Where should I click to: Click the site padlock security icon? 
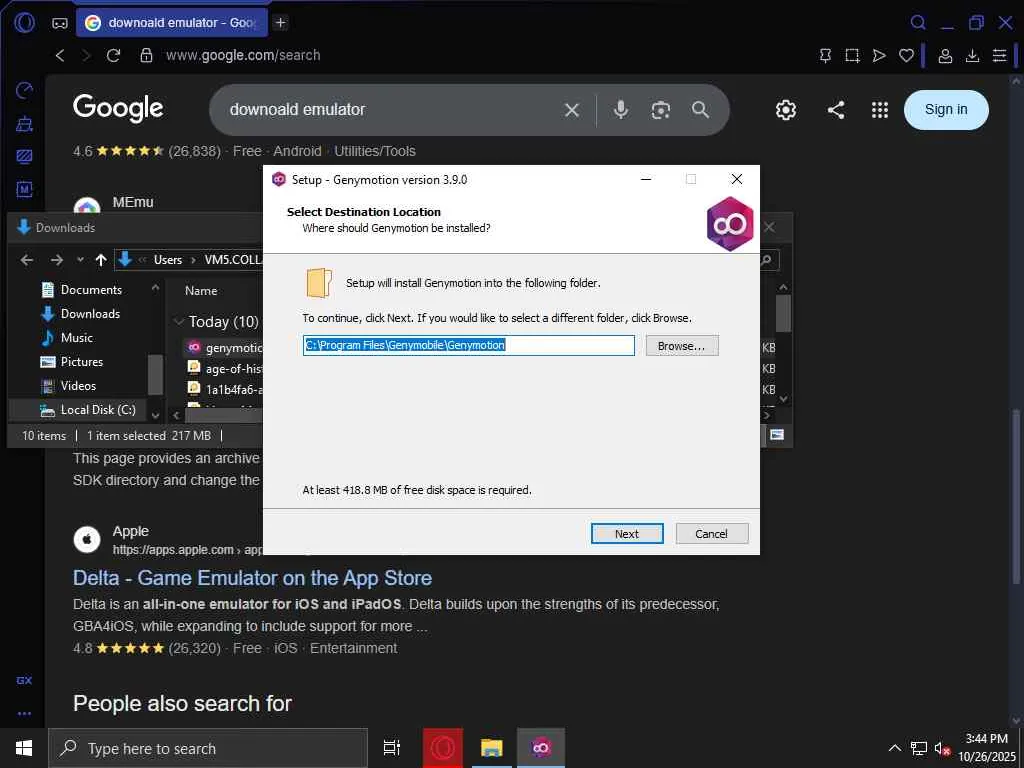(146, 56)
